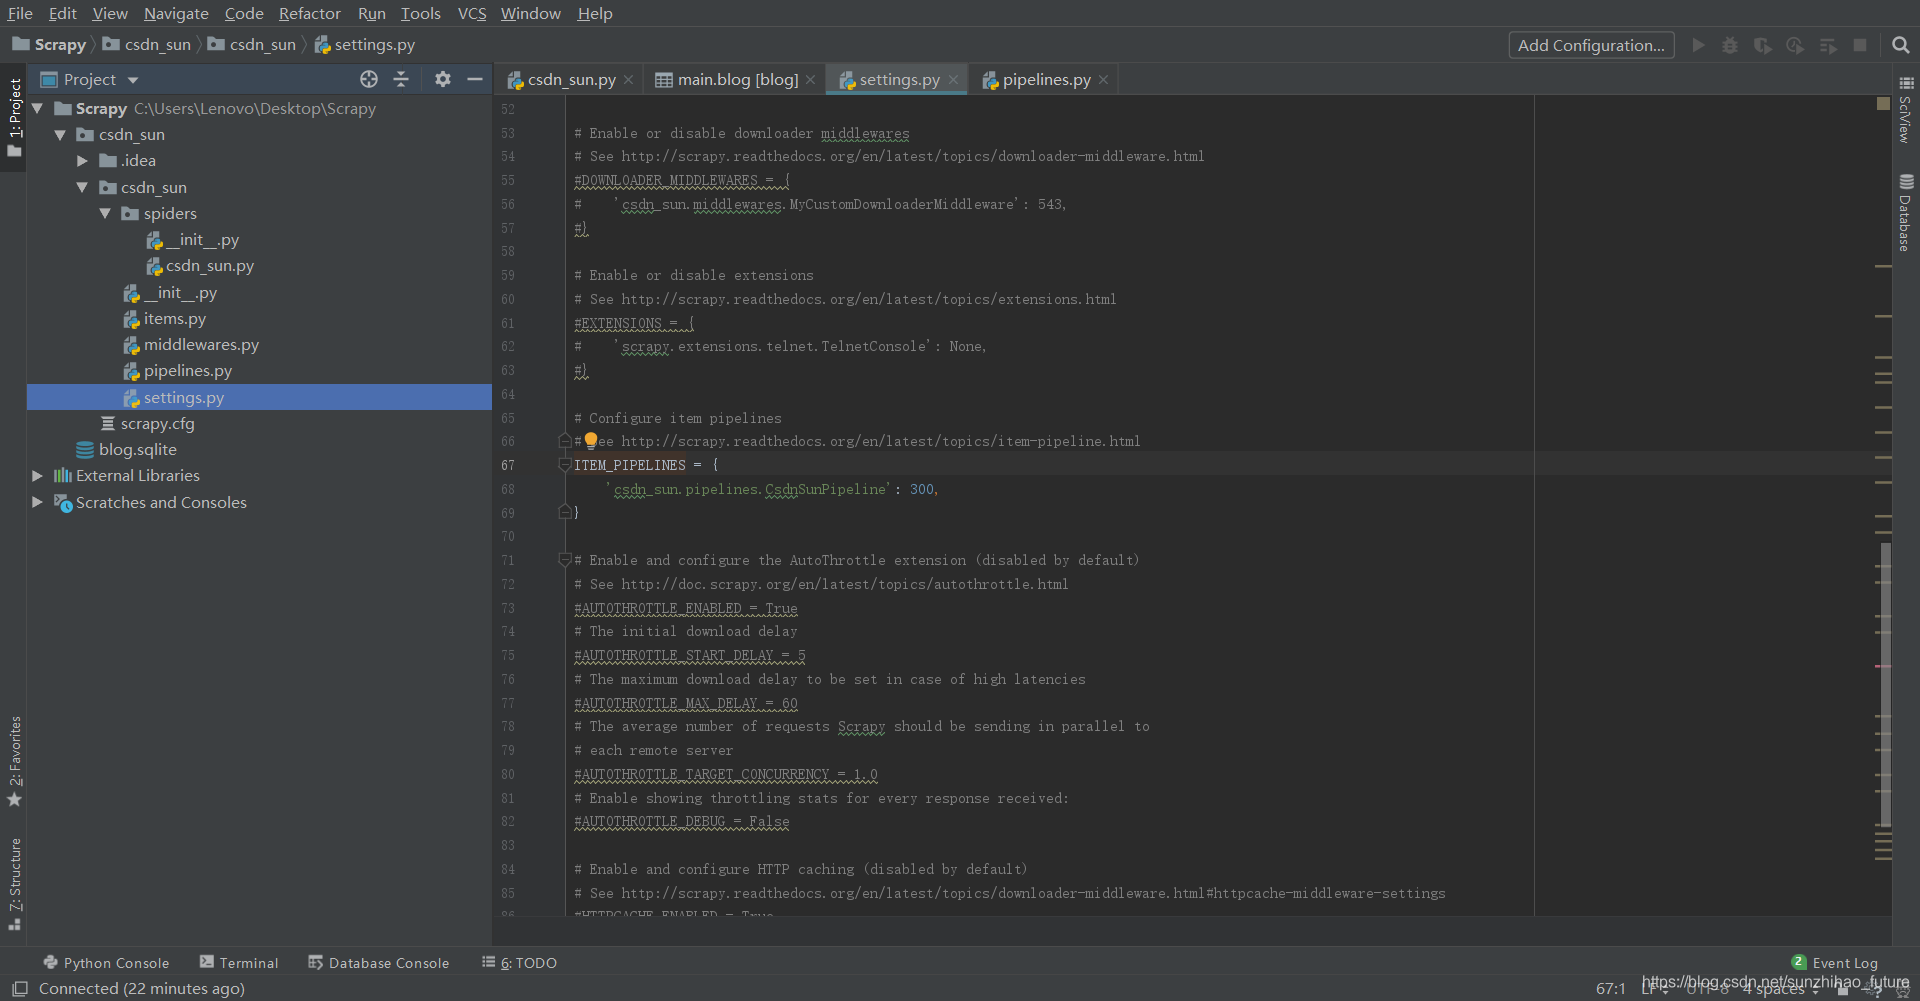
Task: Click the Run with Coverage icon
Action: point(1763,45)
